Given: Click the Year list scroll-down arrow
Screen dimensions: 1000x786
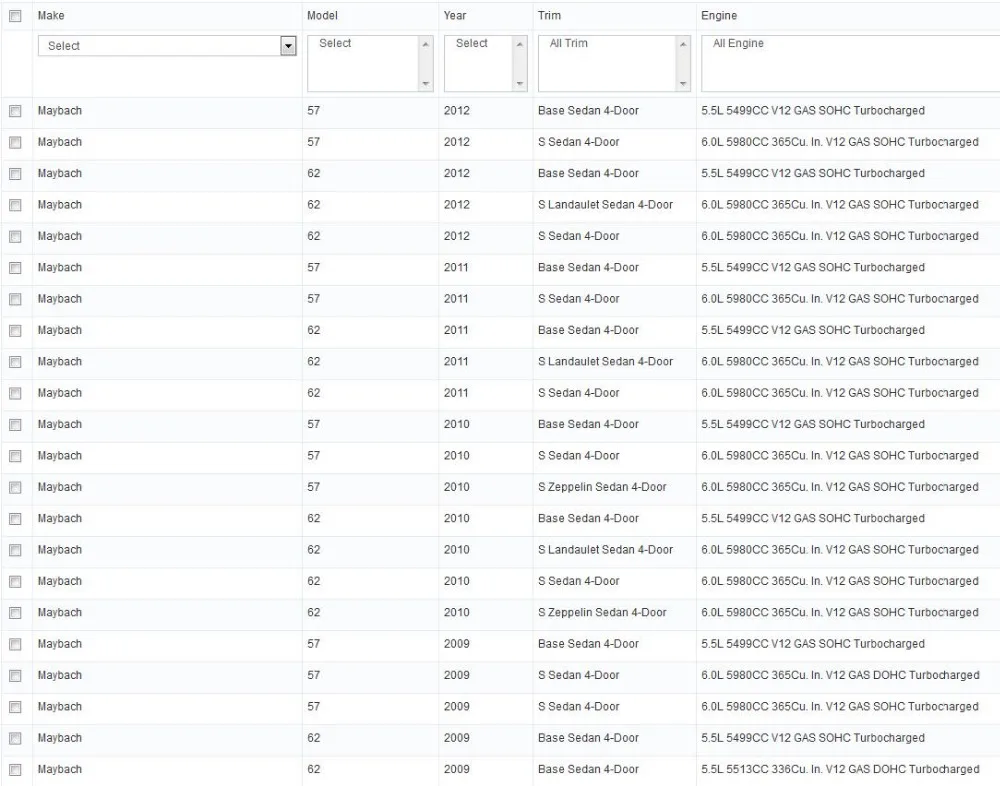Looking at the screenshot, I should click(520, 84).
